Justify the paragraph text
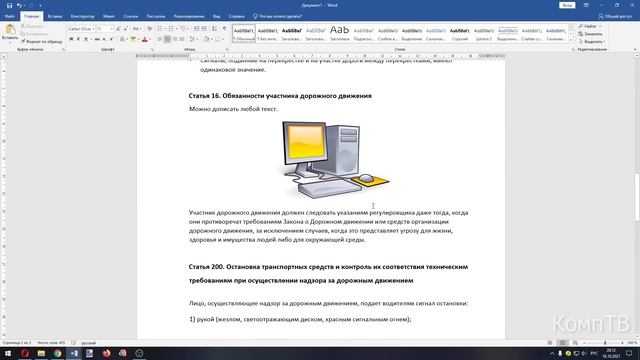The image size is (640, 360). [x=182, y=39]
